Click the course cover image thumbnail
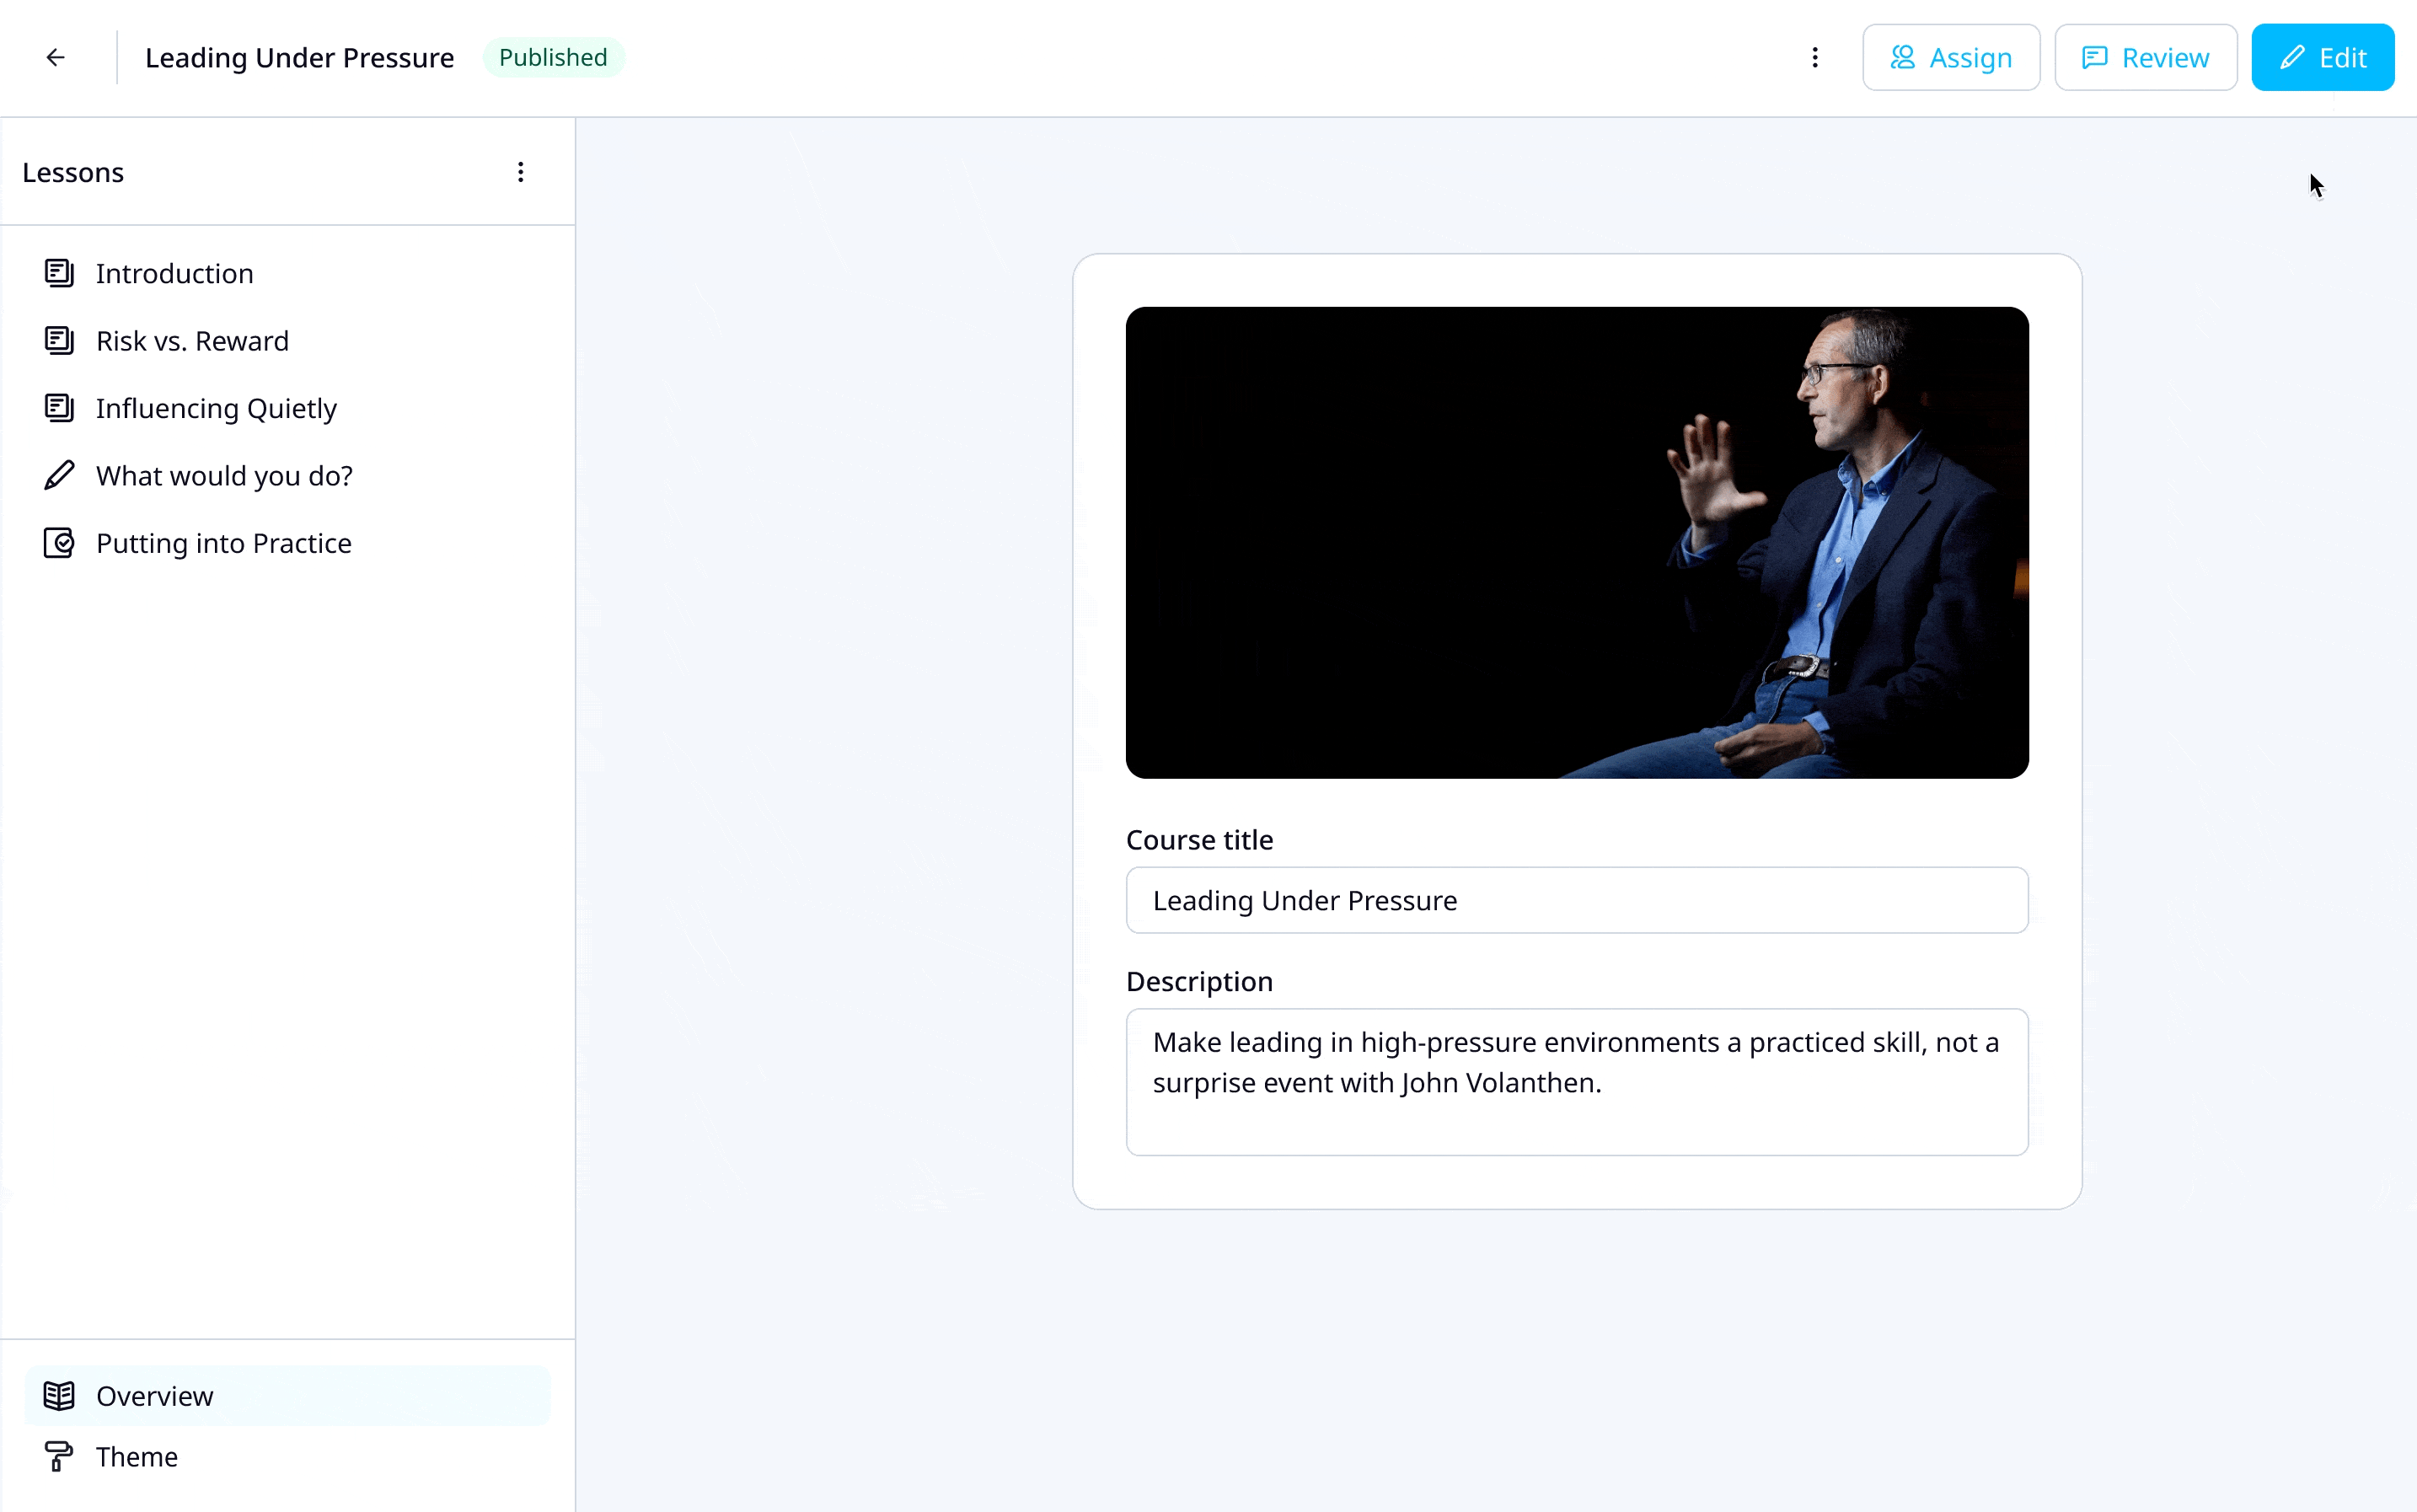 coord(1577,543)
